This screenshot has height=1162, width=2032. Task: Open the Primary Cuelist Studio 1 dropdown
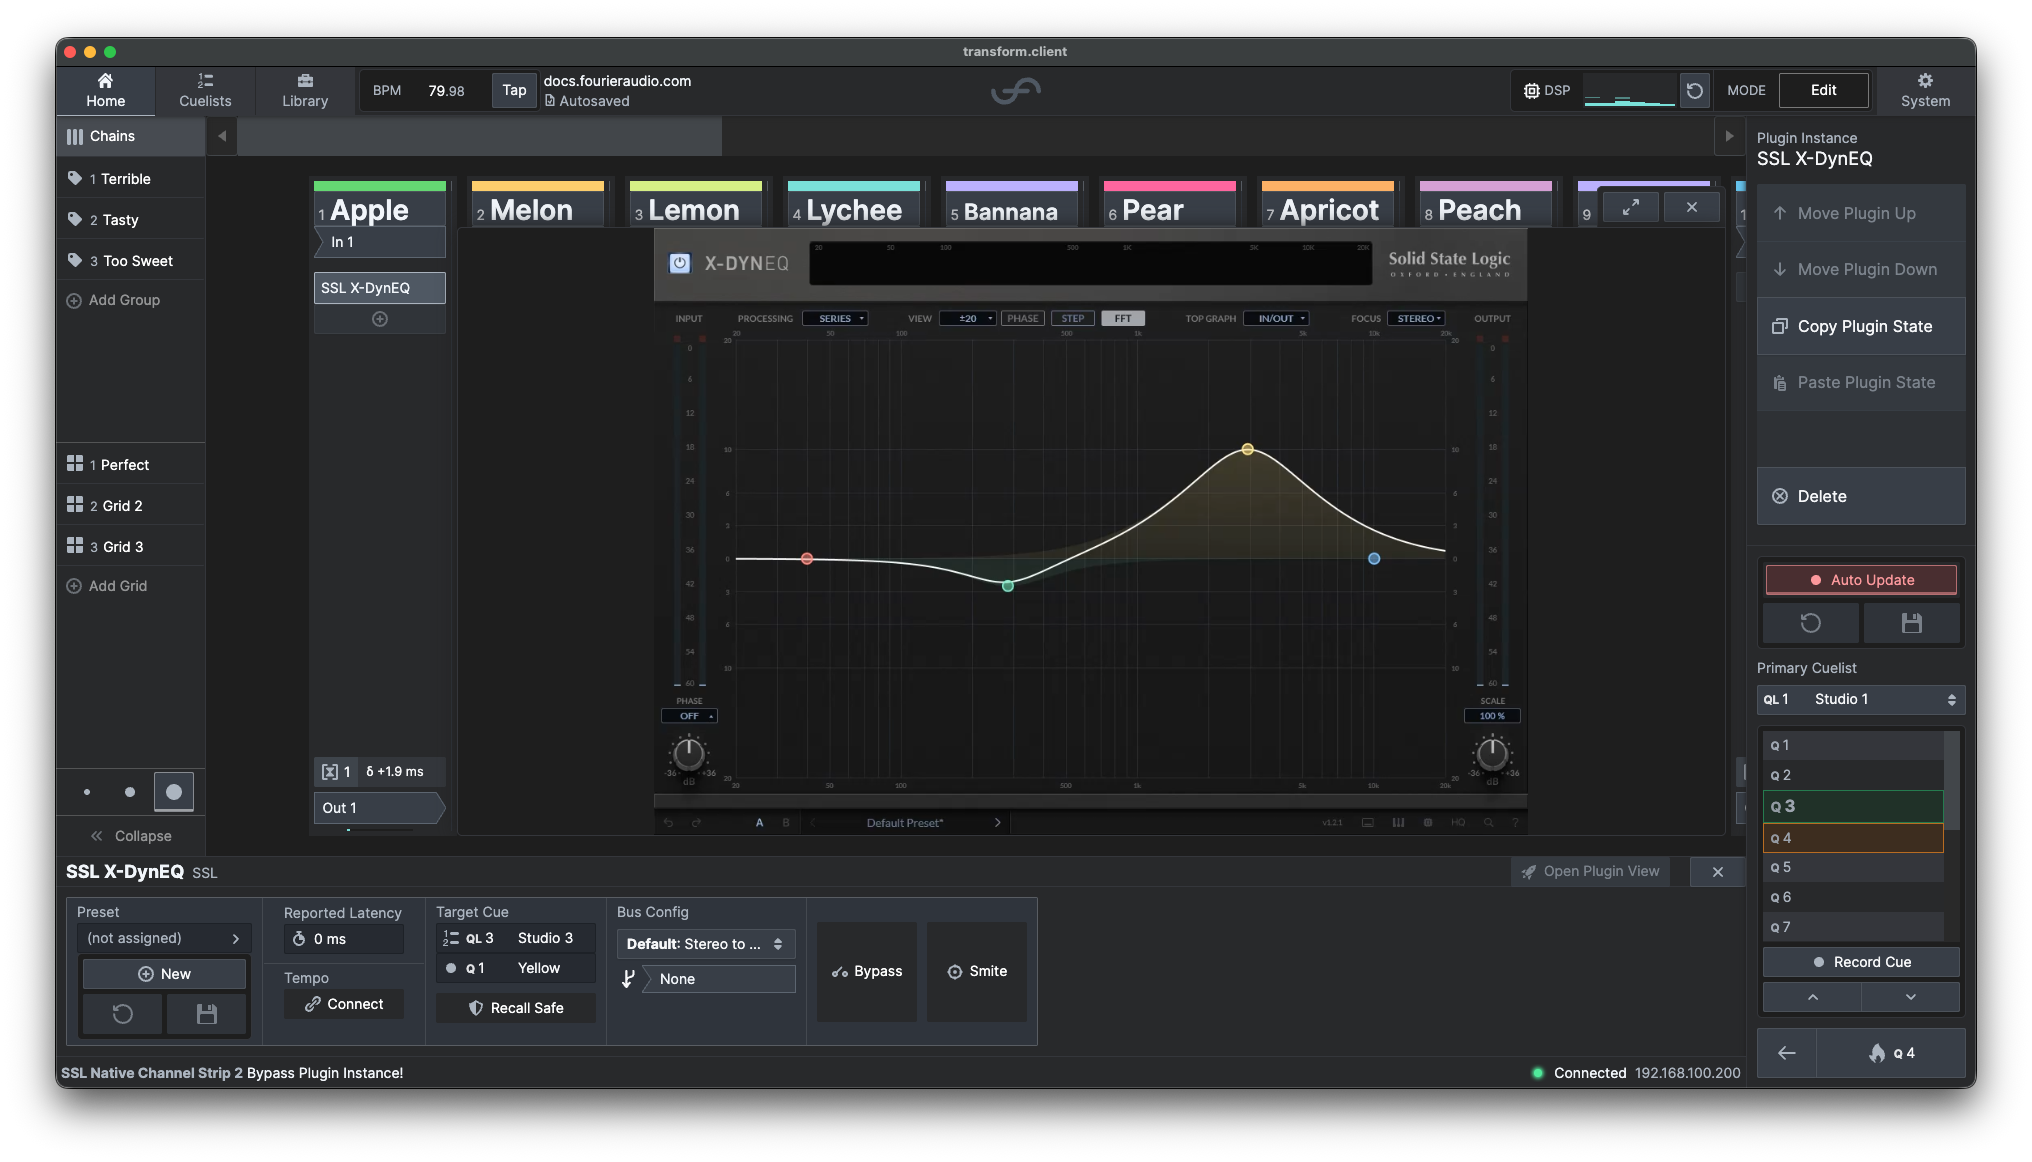tap(1860, 699)
